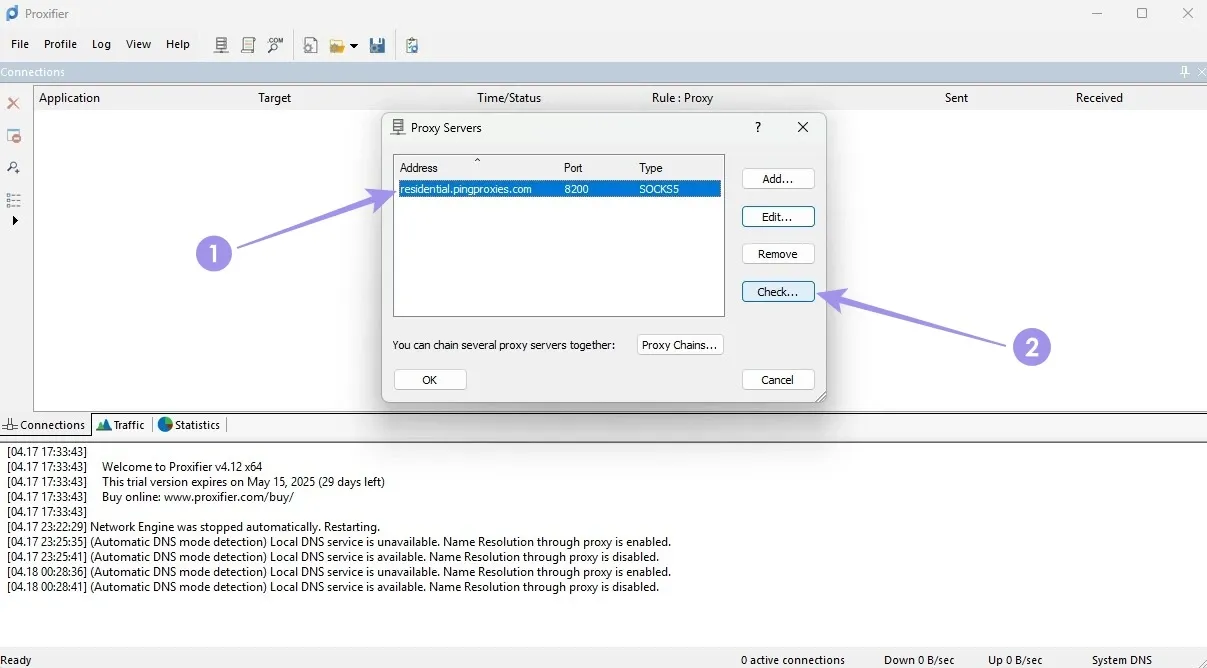Open the Log menu

tap(101, 44)
